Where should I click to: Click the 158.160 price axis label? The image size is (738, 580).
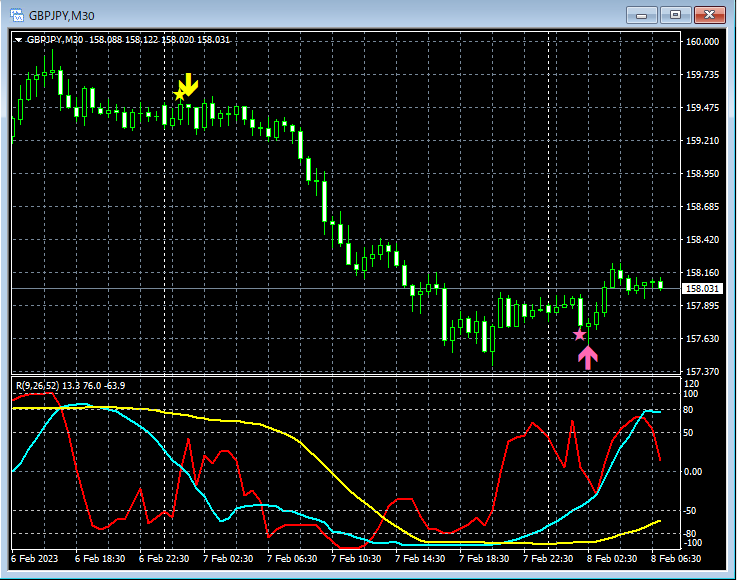[x=703, y=272]
